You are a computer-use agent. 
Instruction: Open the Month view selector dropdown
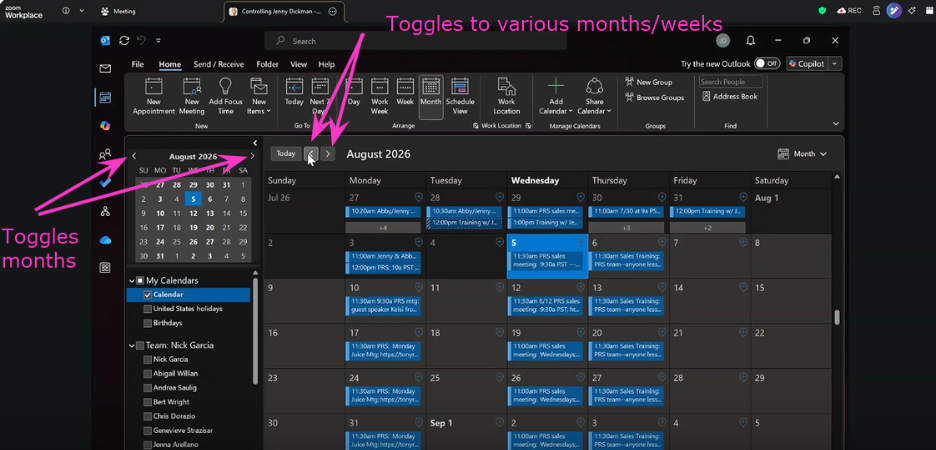802,154
